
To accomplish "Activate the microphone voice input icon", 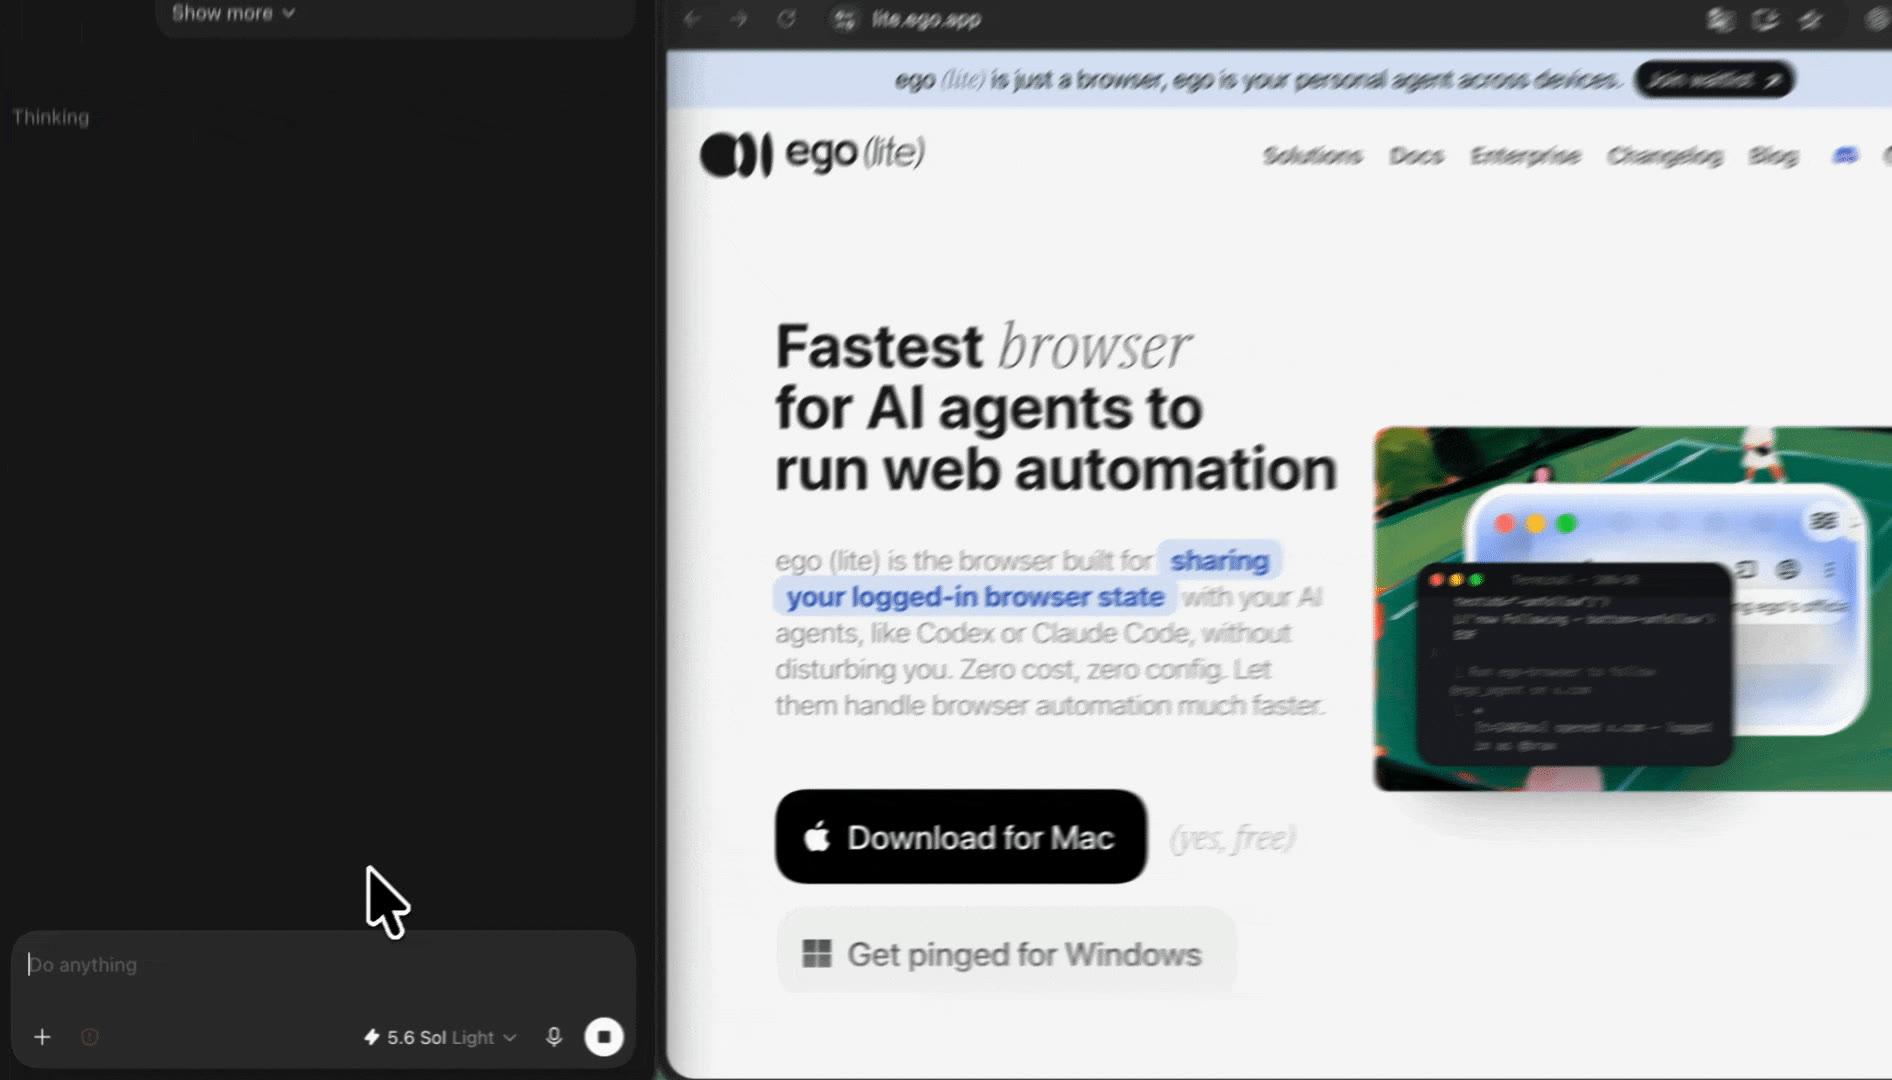I will (554, 1037).
